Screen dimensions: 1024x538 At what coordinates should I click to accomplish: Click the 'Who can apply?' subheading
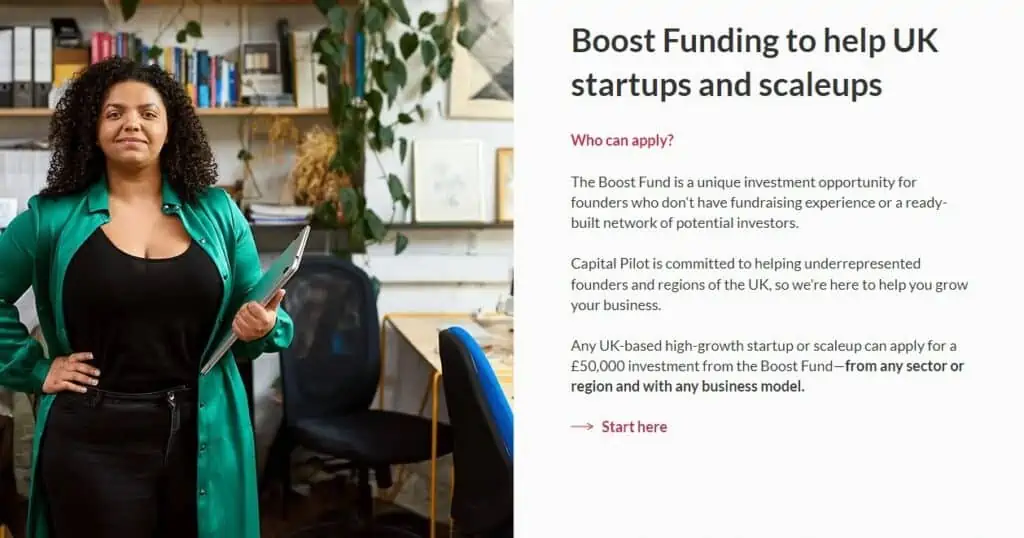622,140
